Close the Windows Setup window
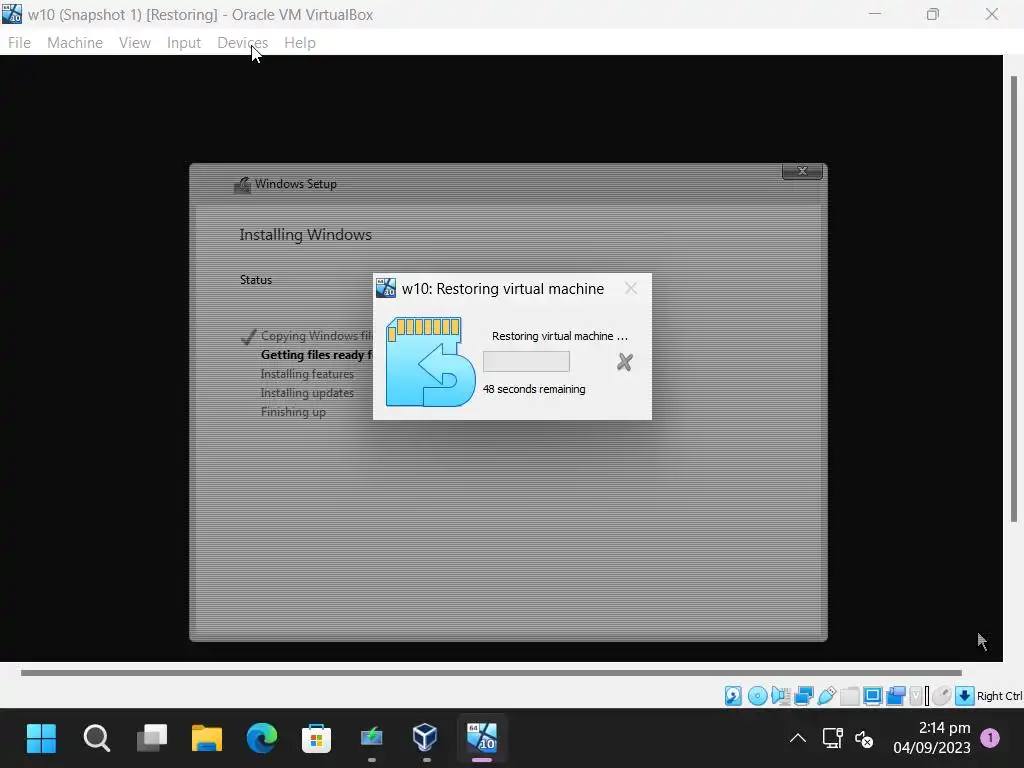The image size is (1024, 768). click(802, 171)
